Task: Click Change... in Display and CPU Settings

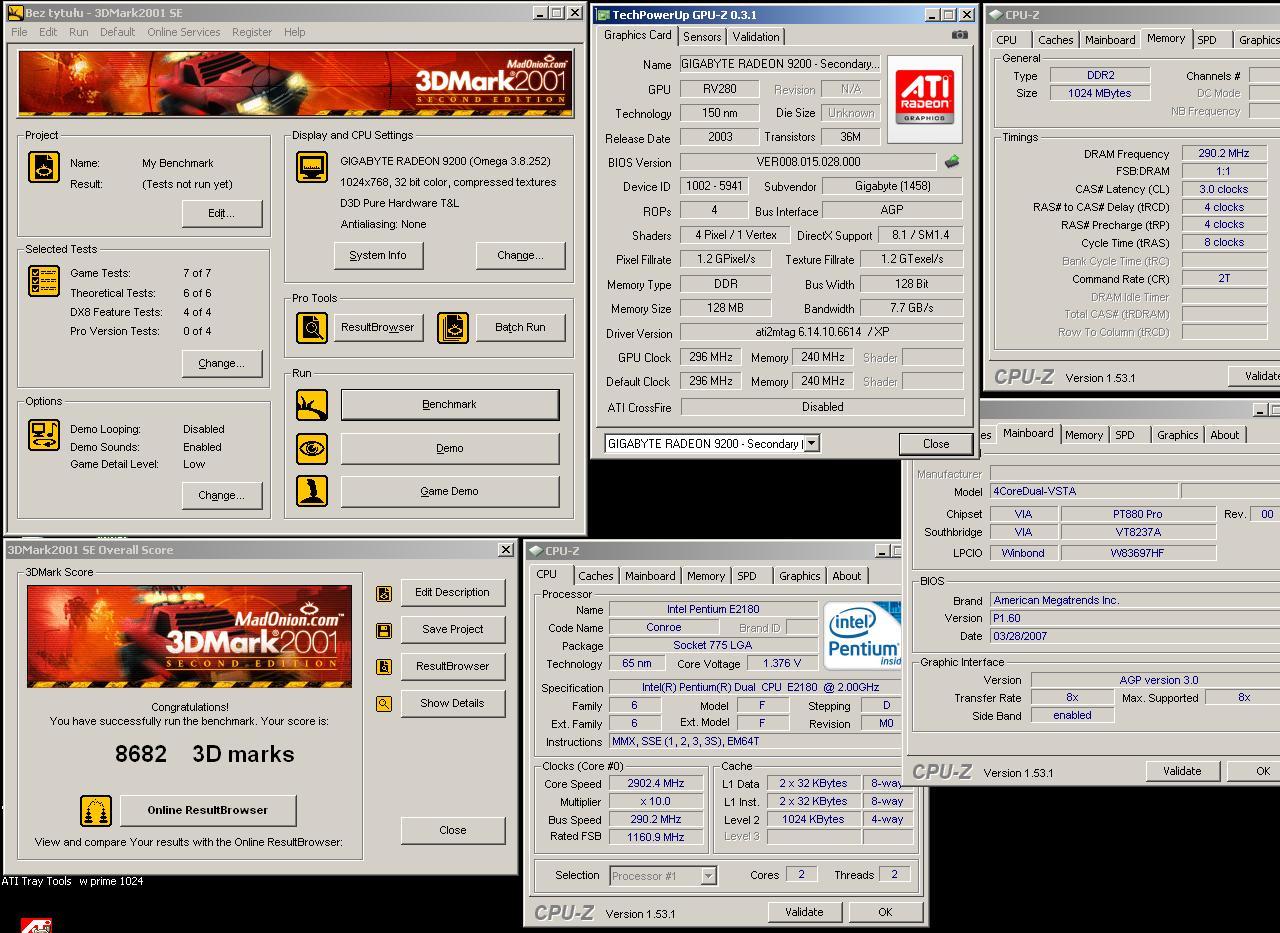Action: (520, 255)
